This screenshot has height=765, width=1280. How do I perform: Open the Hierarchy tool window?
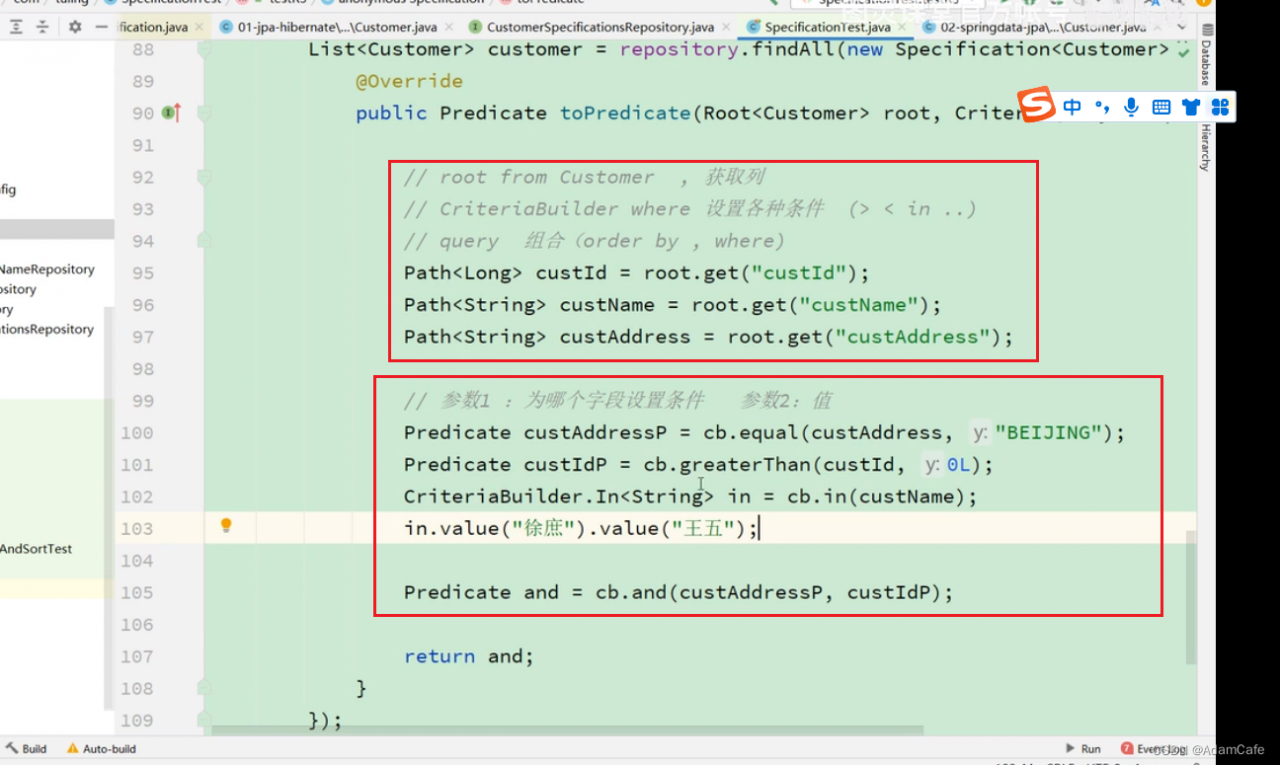pos(1205,148)
